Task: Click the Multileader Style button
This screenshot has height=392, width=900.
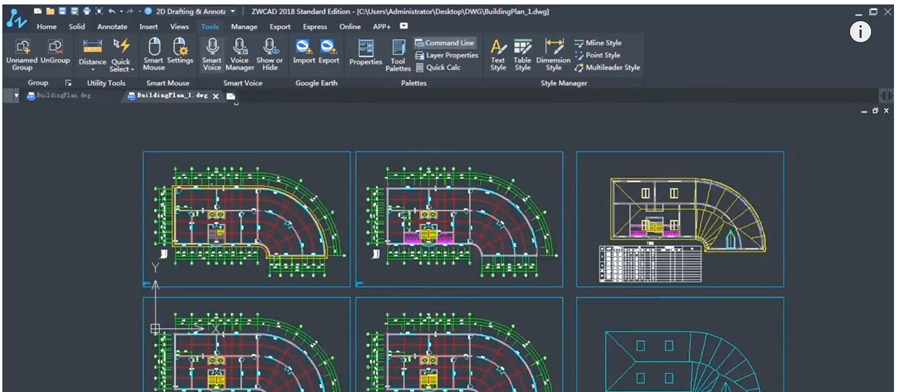Action: (607, 68)
